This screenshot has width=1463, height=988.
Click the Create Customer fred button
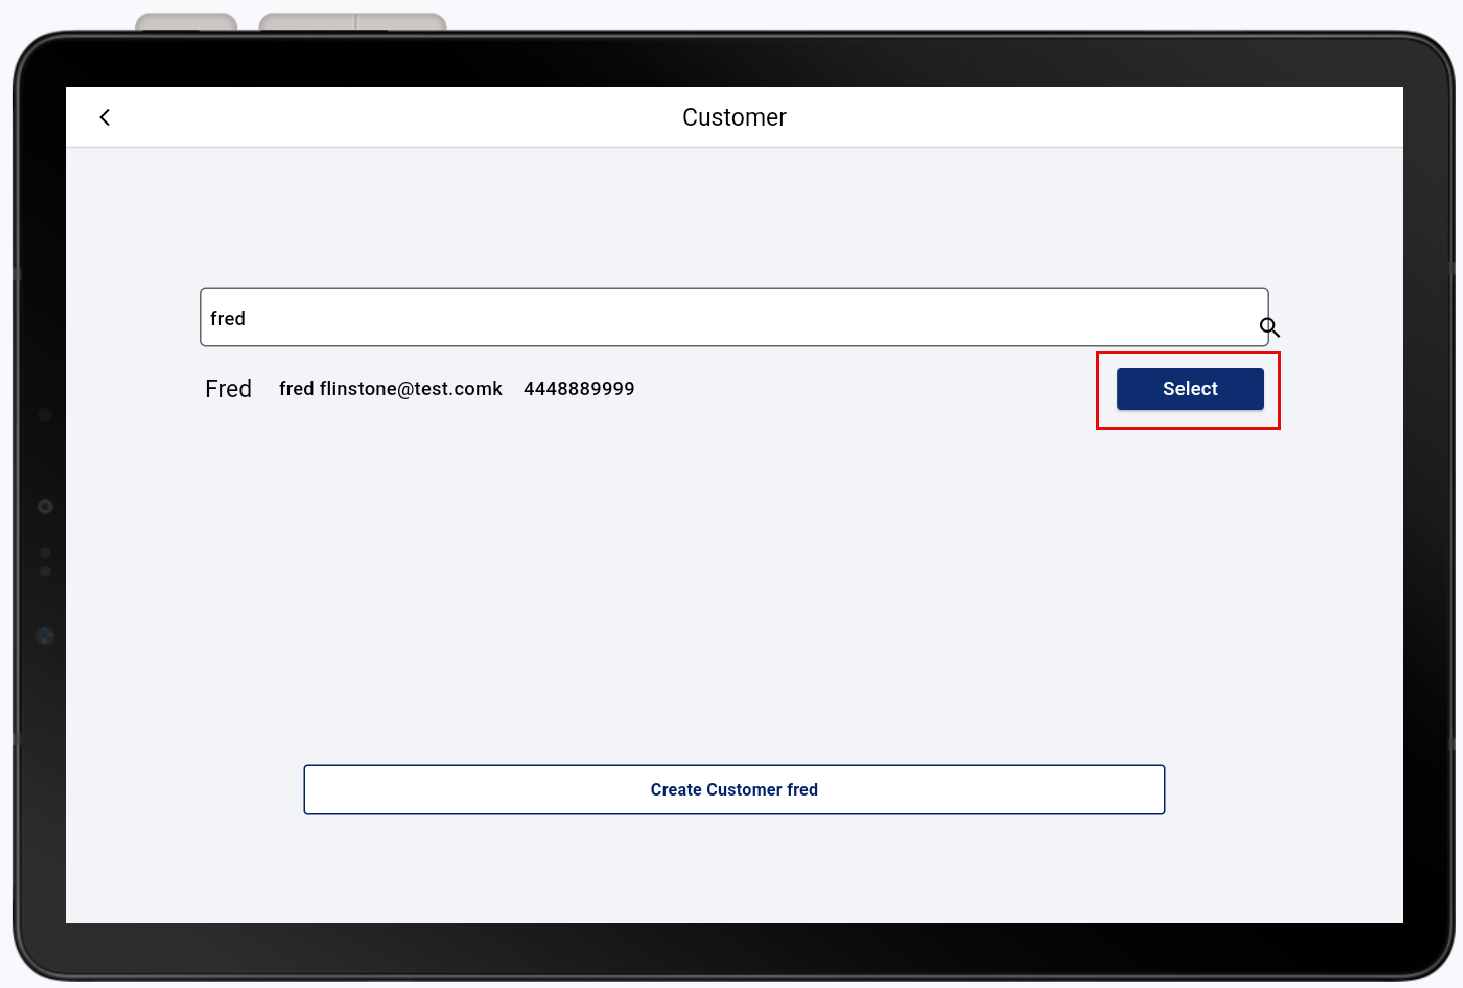[x=734, y=790]
